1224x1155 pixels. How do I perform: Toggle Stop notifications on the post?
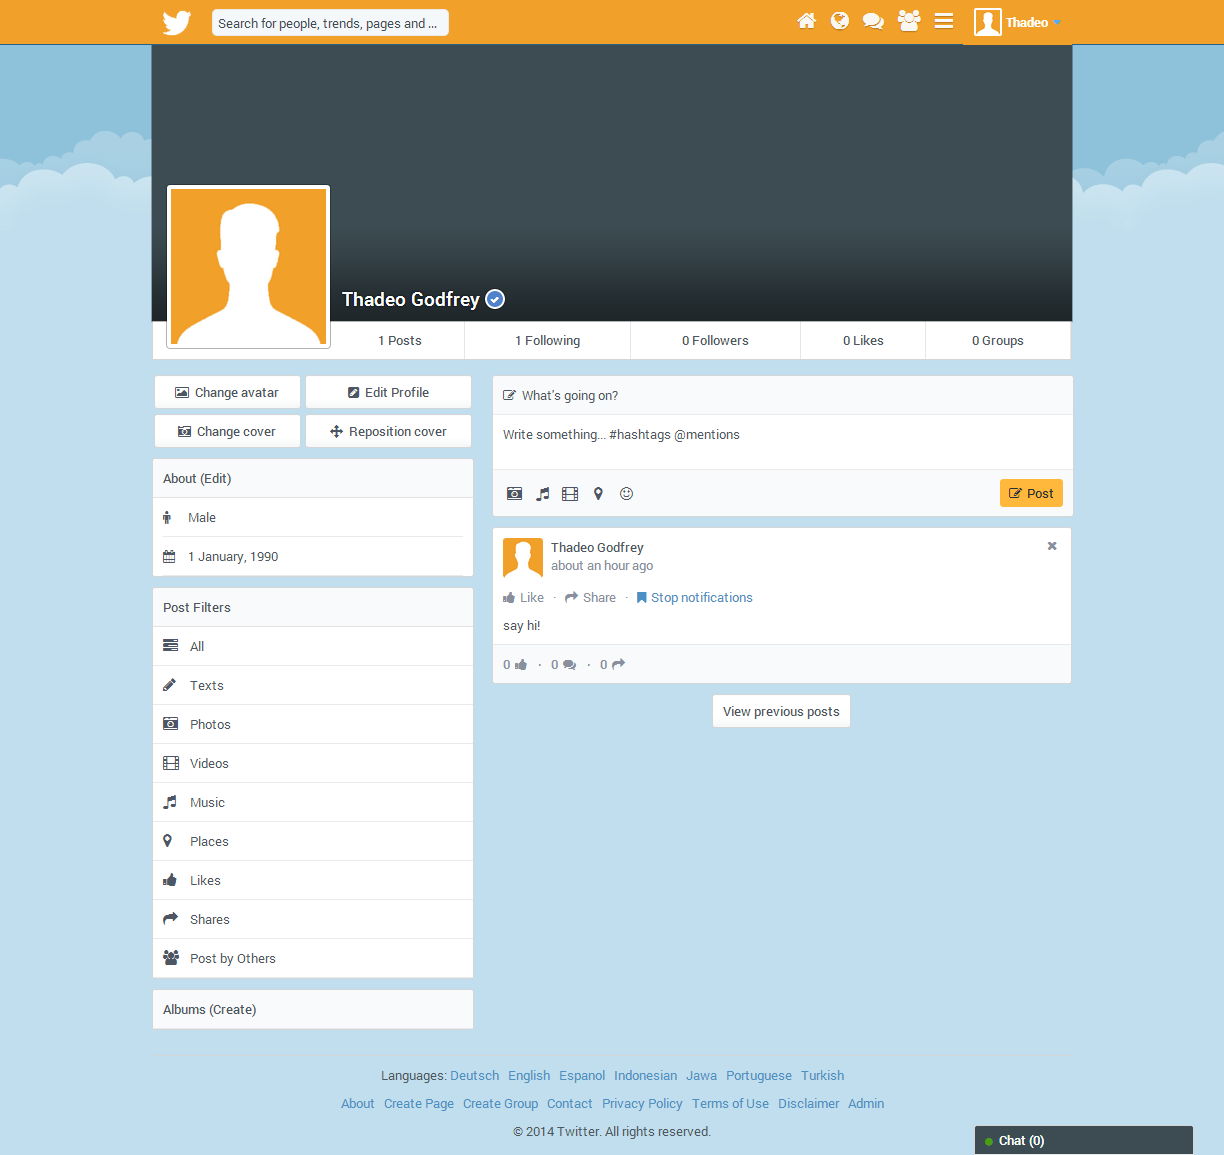[x=694, y=598]
